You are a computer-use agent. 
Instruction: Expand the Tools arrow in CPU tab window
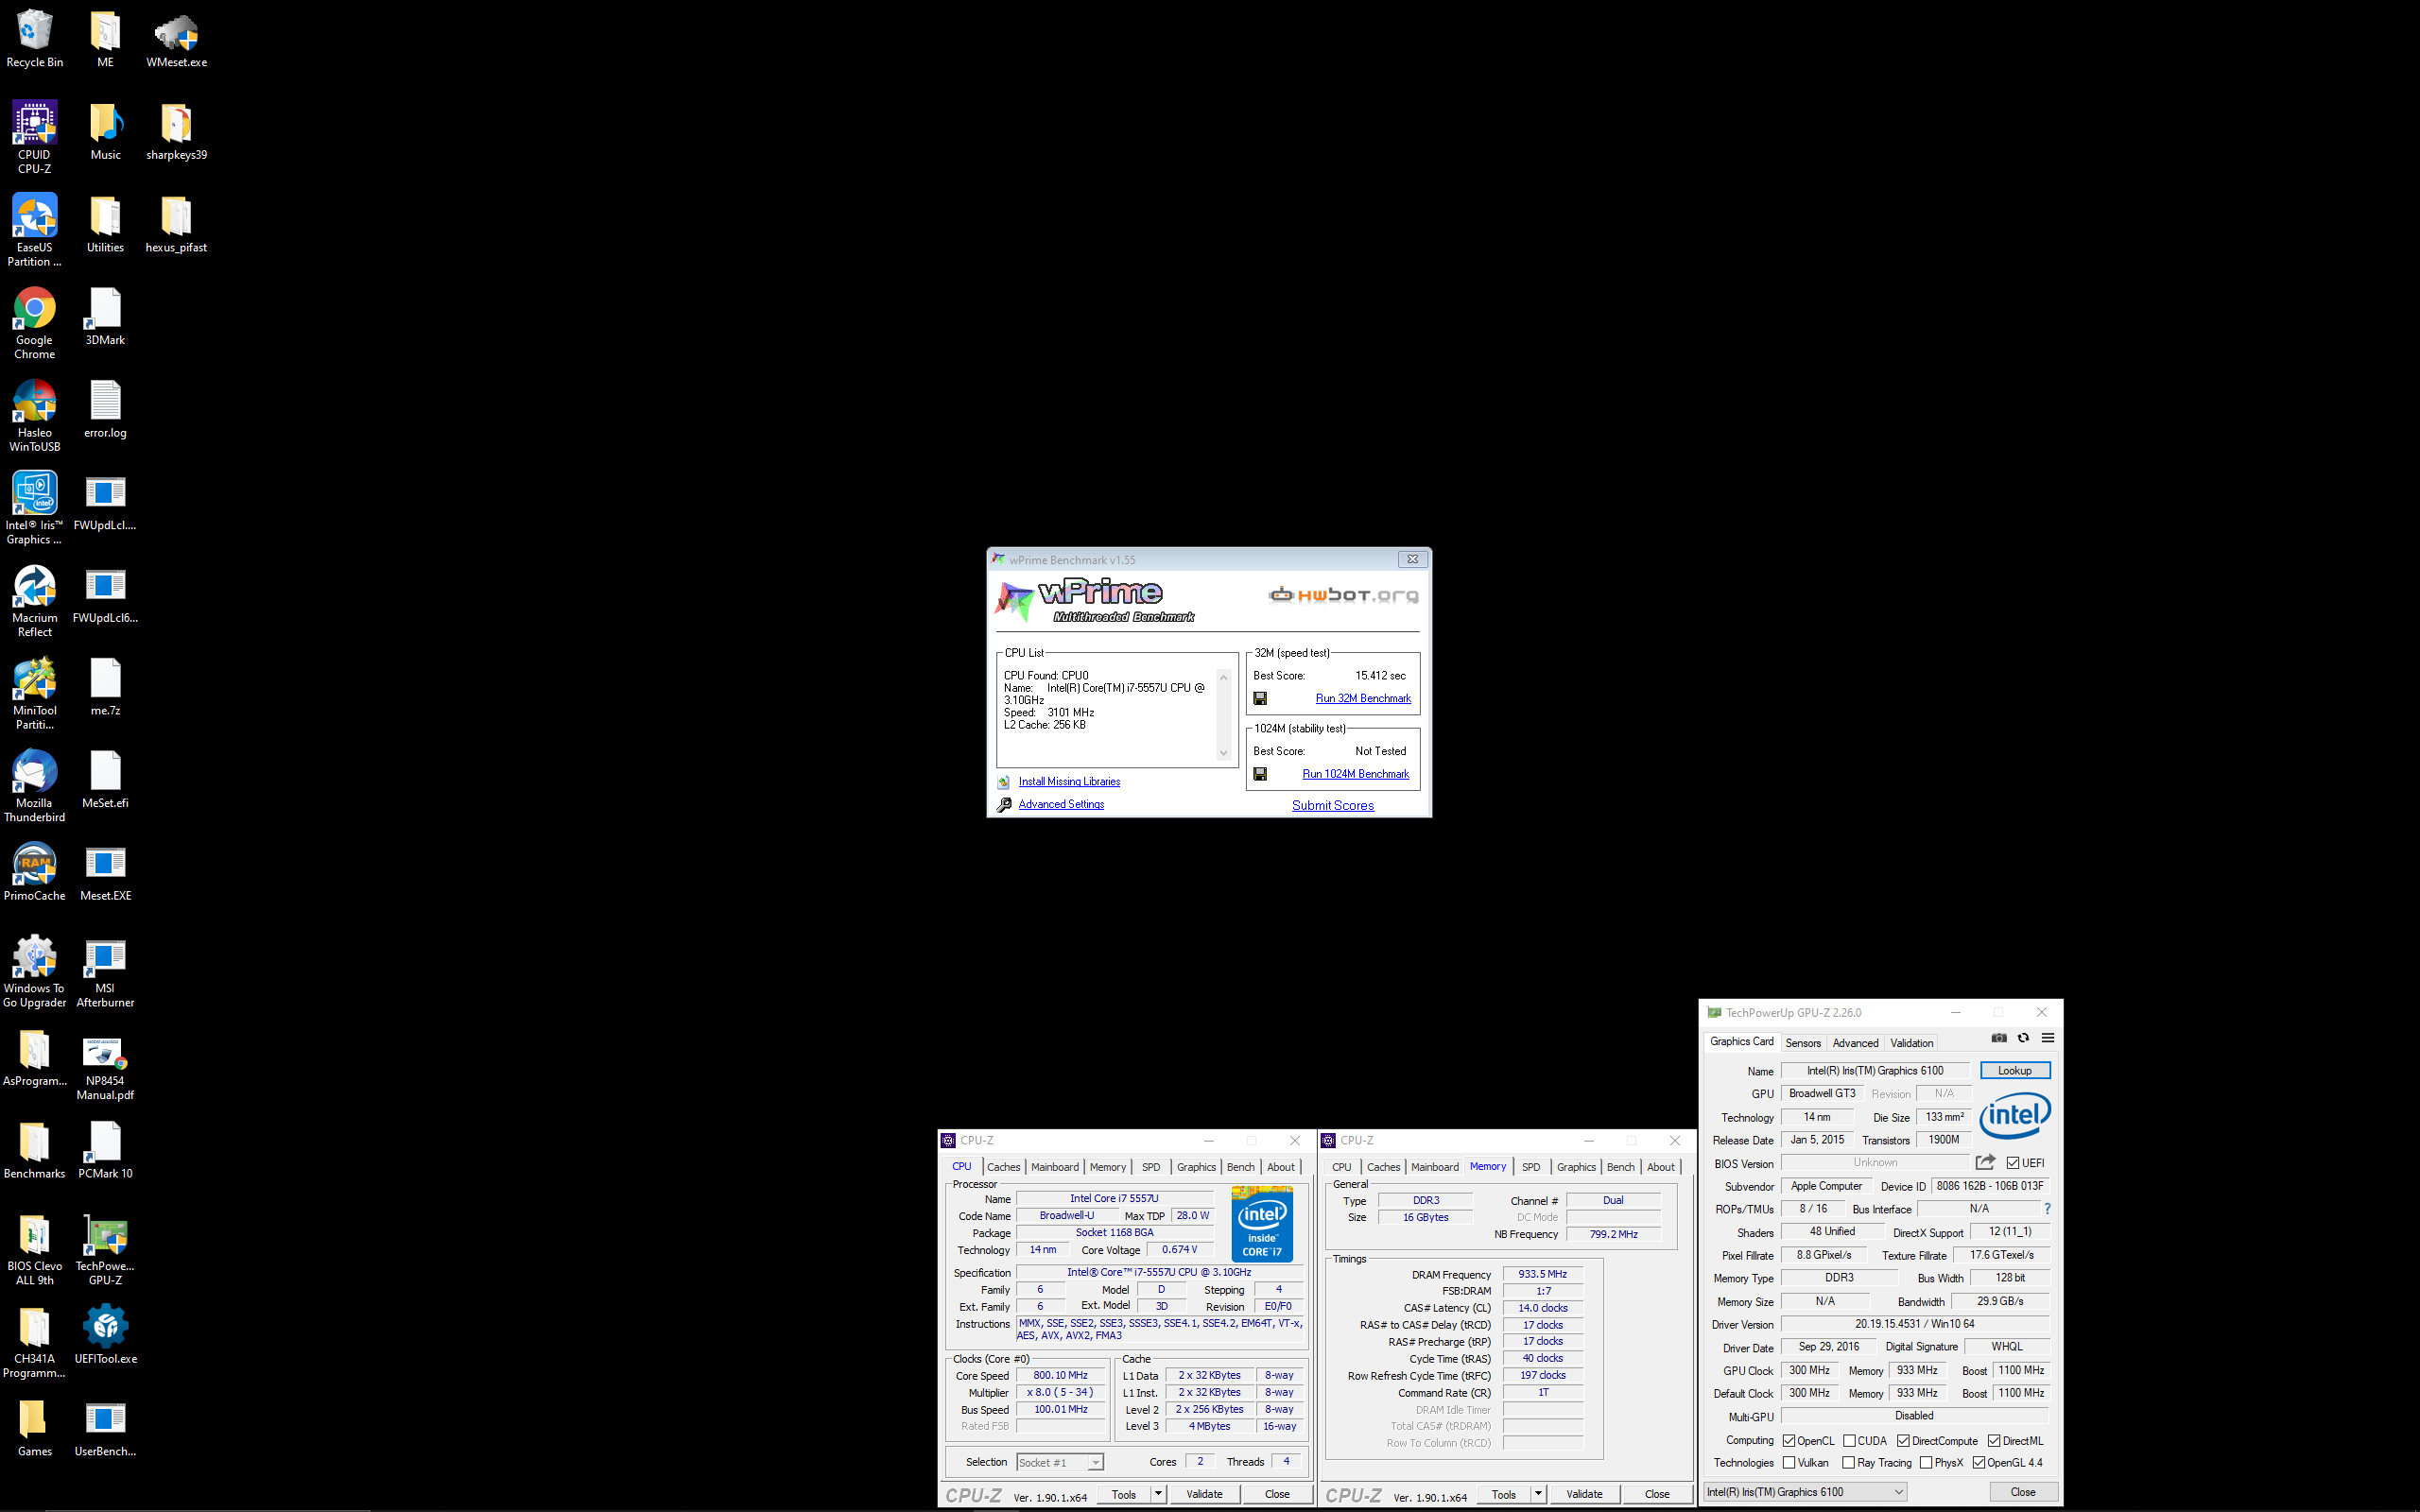1158,1494
